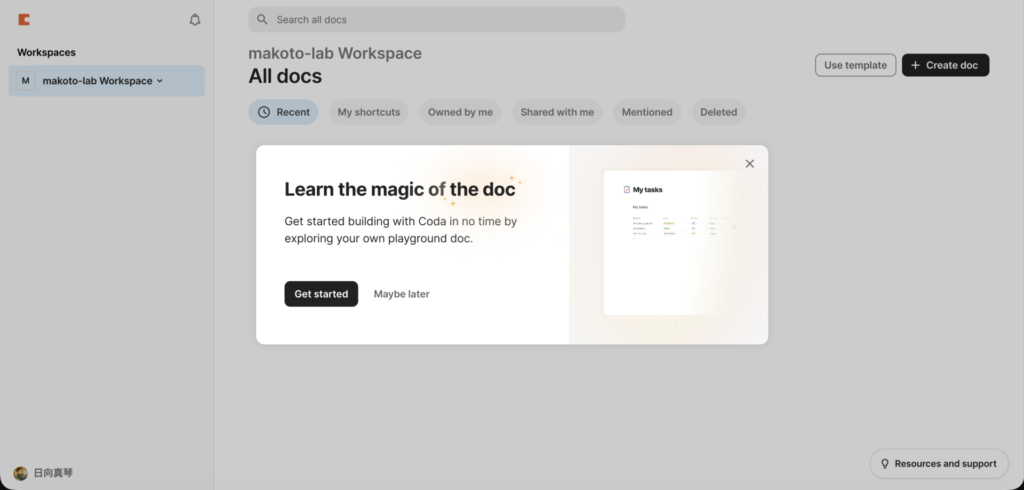
Task: View the Deleted docs tab
Action: 718,112
